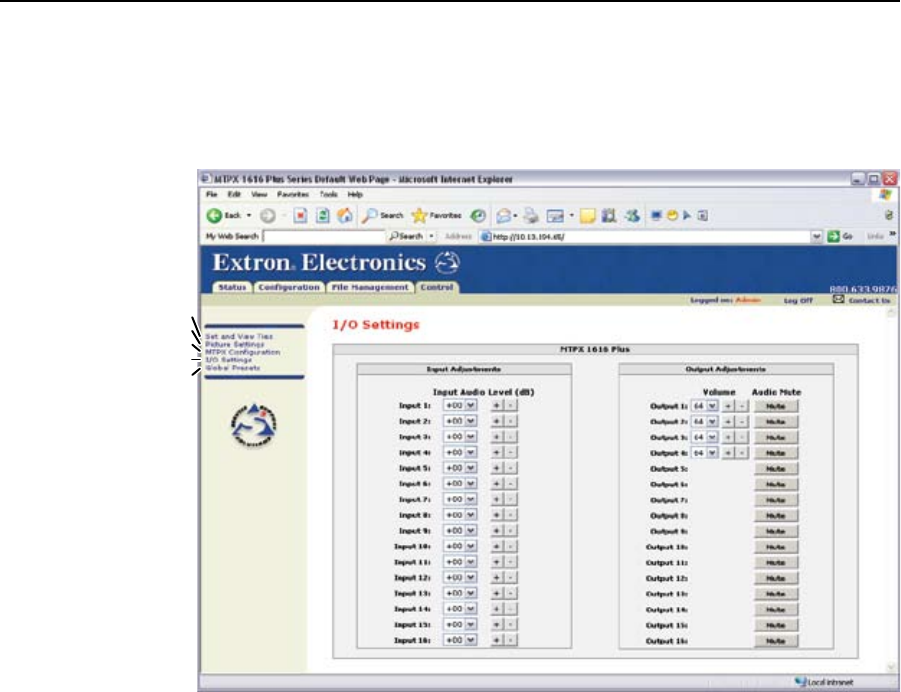Switch to the Status tab

(x=232, y=287)
